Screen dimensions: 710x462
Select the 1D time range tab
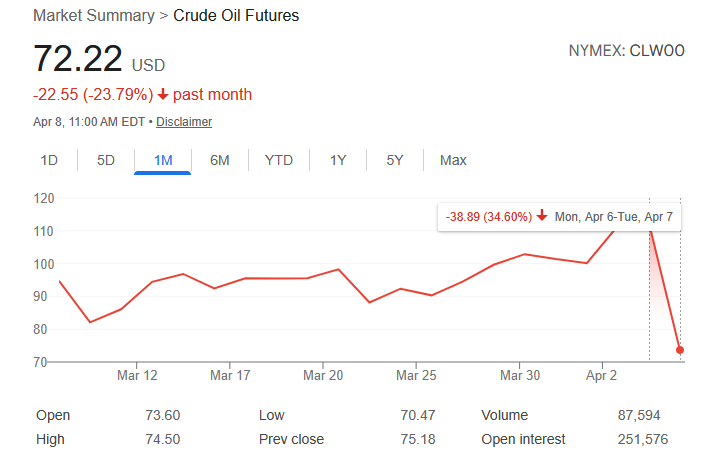[x=49, y=160]
